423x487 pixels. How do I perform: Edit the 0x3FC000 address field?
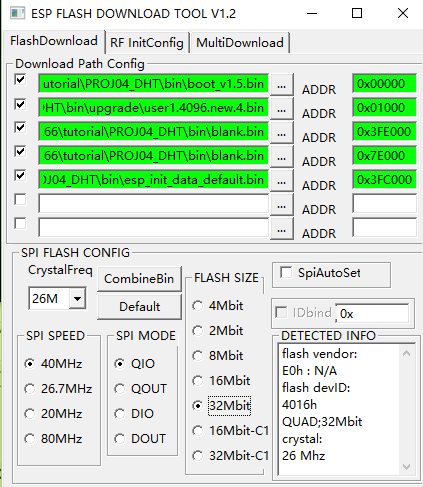384,179
